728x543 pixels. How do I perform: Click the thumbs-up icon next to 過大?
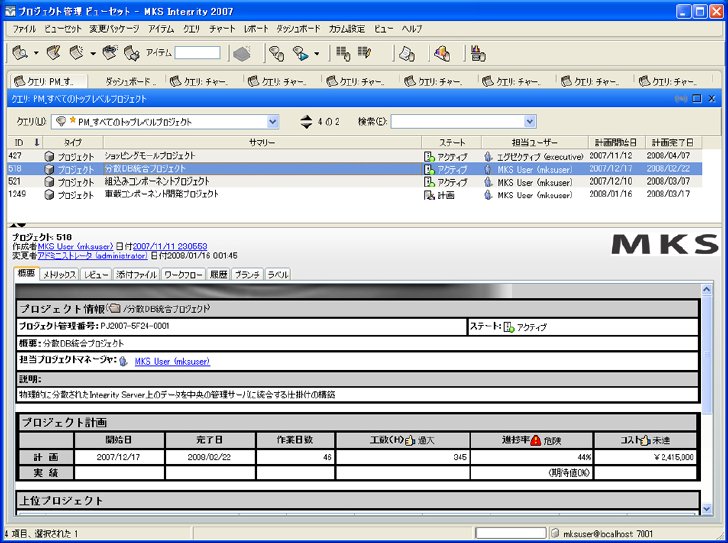point(410,440)
